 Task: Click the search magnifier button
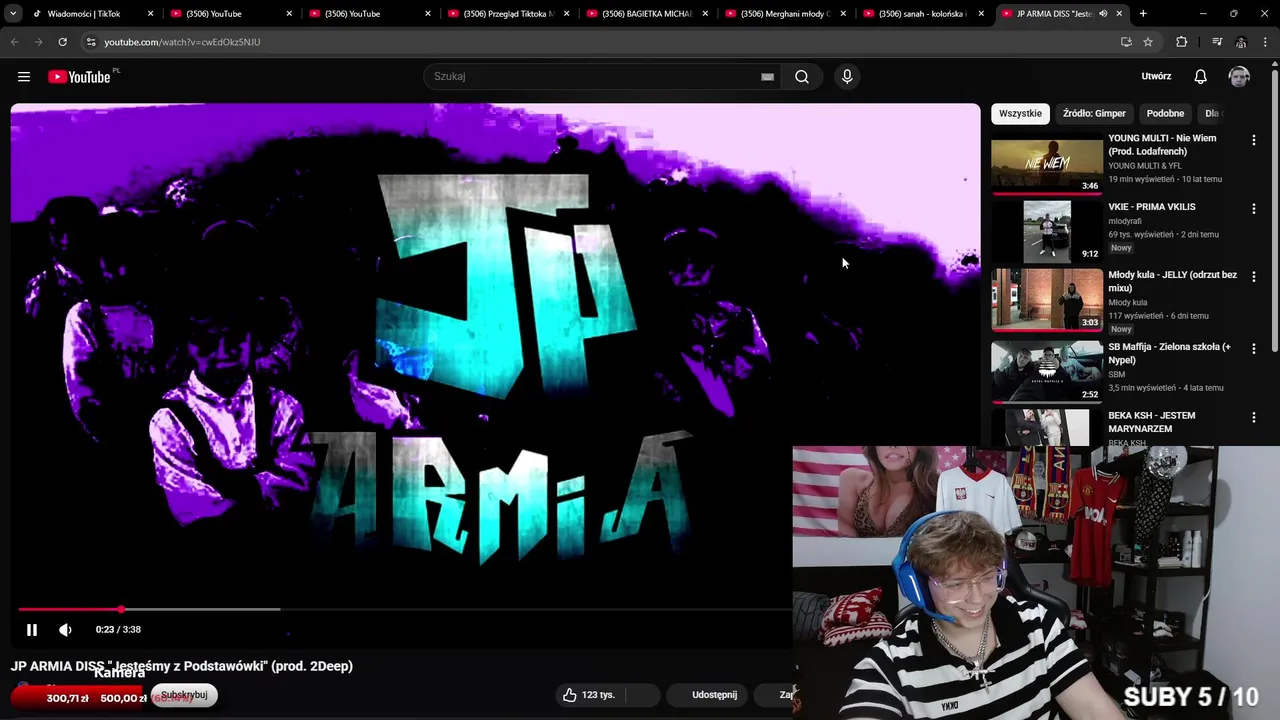802,77
